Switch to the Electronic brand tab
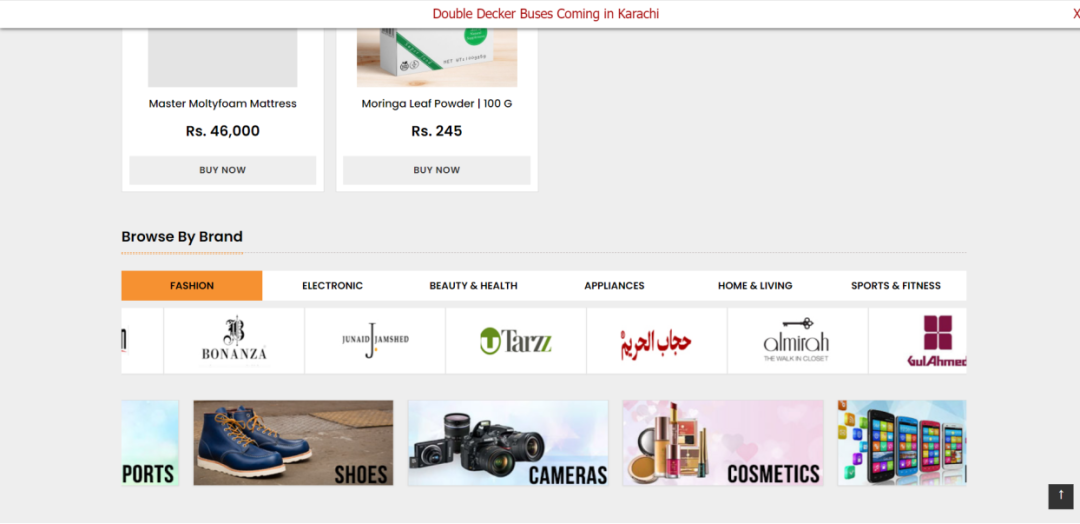 333,286
